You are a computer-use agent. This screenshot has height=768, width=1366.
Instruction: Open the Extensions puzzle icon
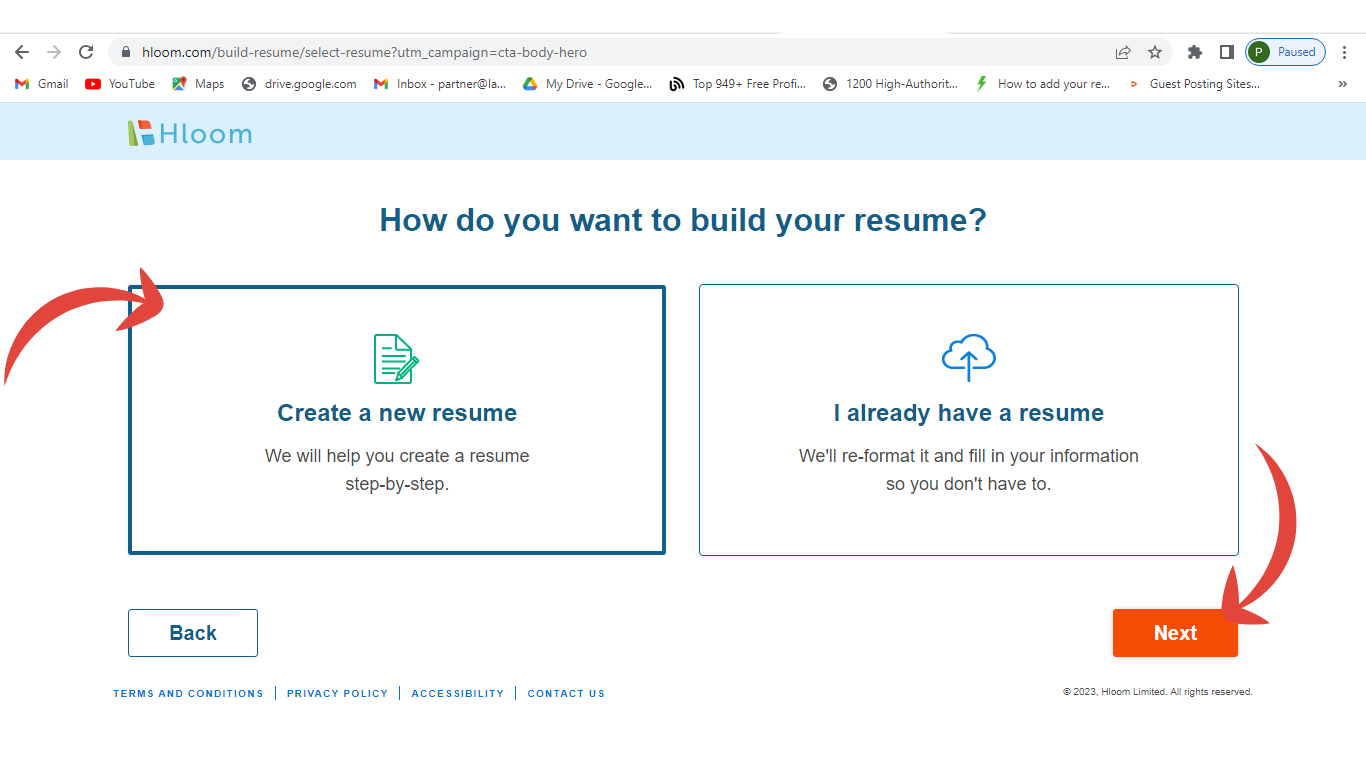tap(1194, 52)
